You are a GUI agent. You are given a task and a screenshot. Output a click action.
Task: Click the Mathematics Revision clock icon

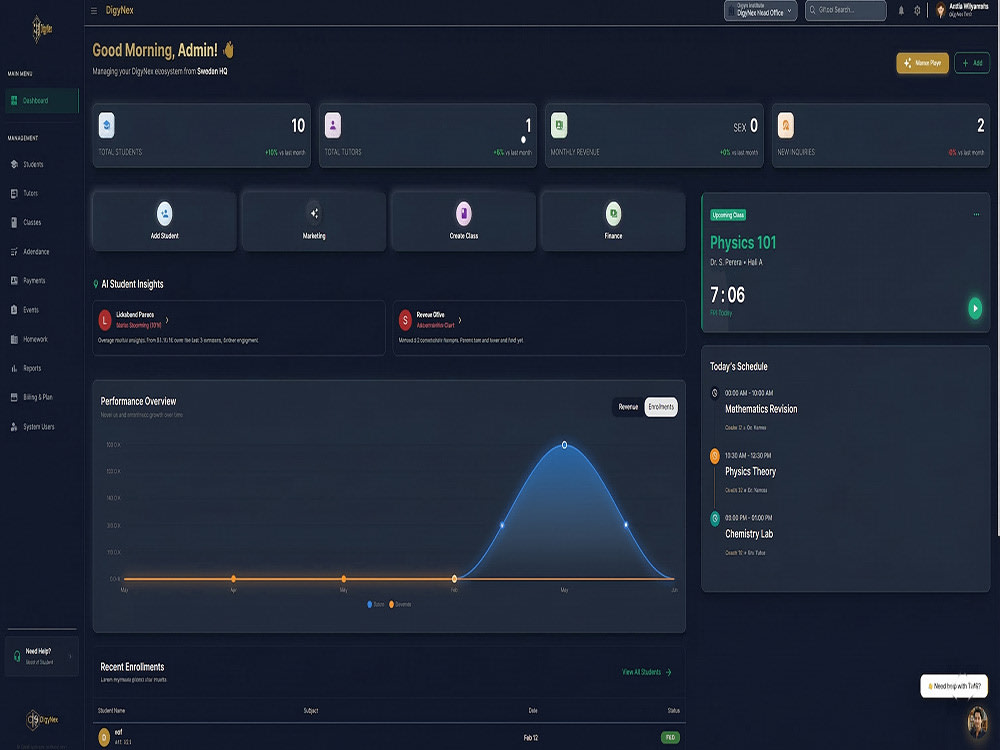click(x=714, y=393)
